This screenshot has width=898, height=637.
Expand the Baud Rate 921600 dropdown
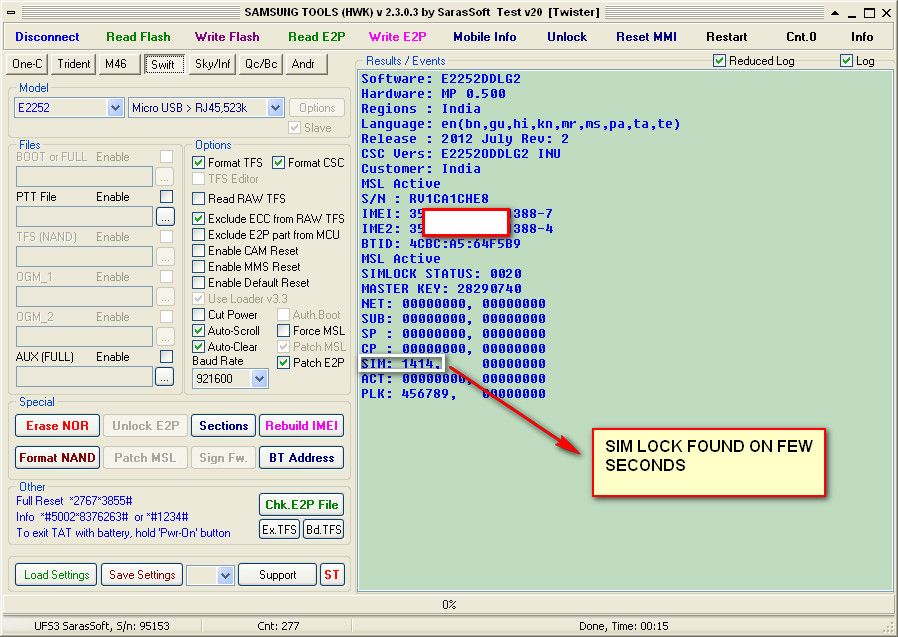(x=259, y=379)
